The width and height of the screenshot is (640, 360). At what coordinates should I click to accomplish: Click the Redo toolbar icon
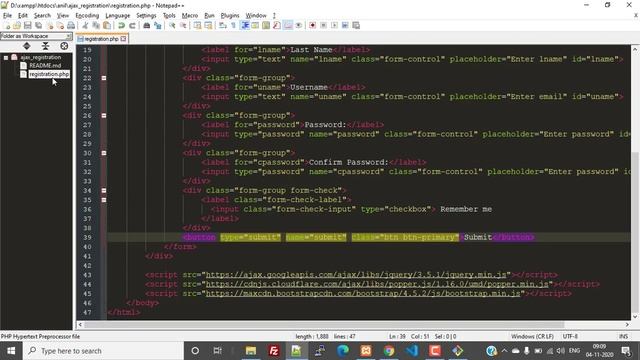tap(132, 25)
